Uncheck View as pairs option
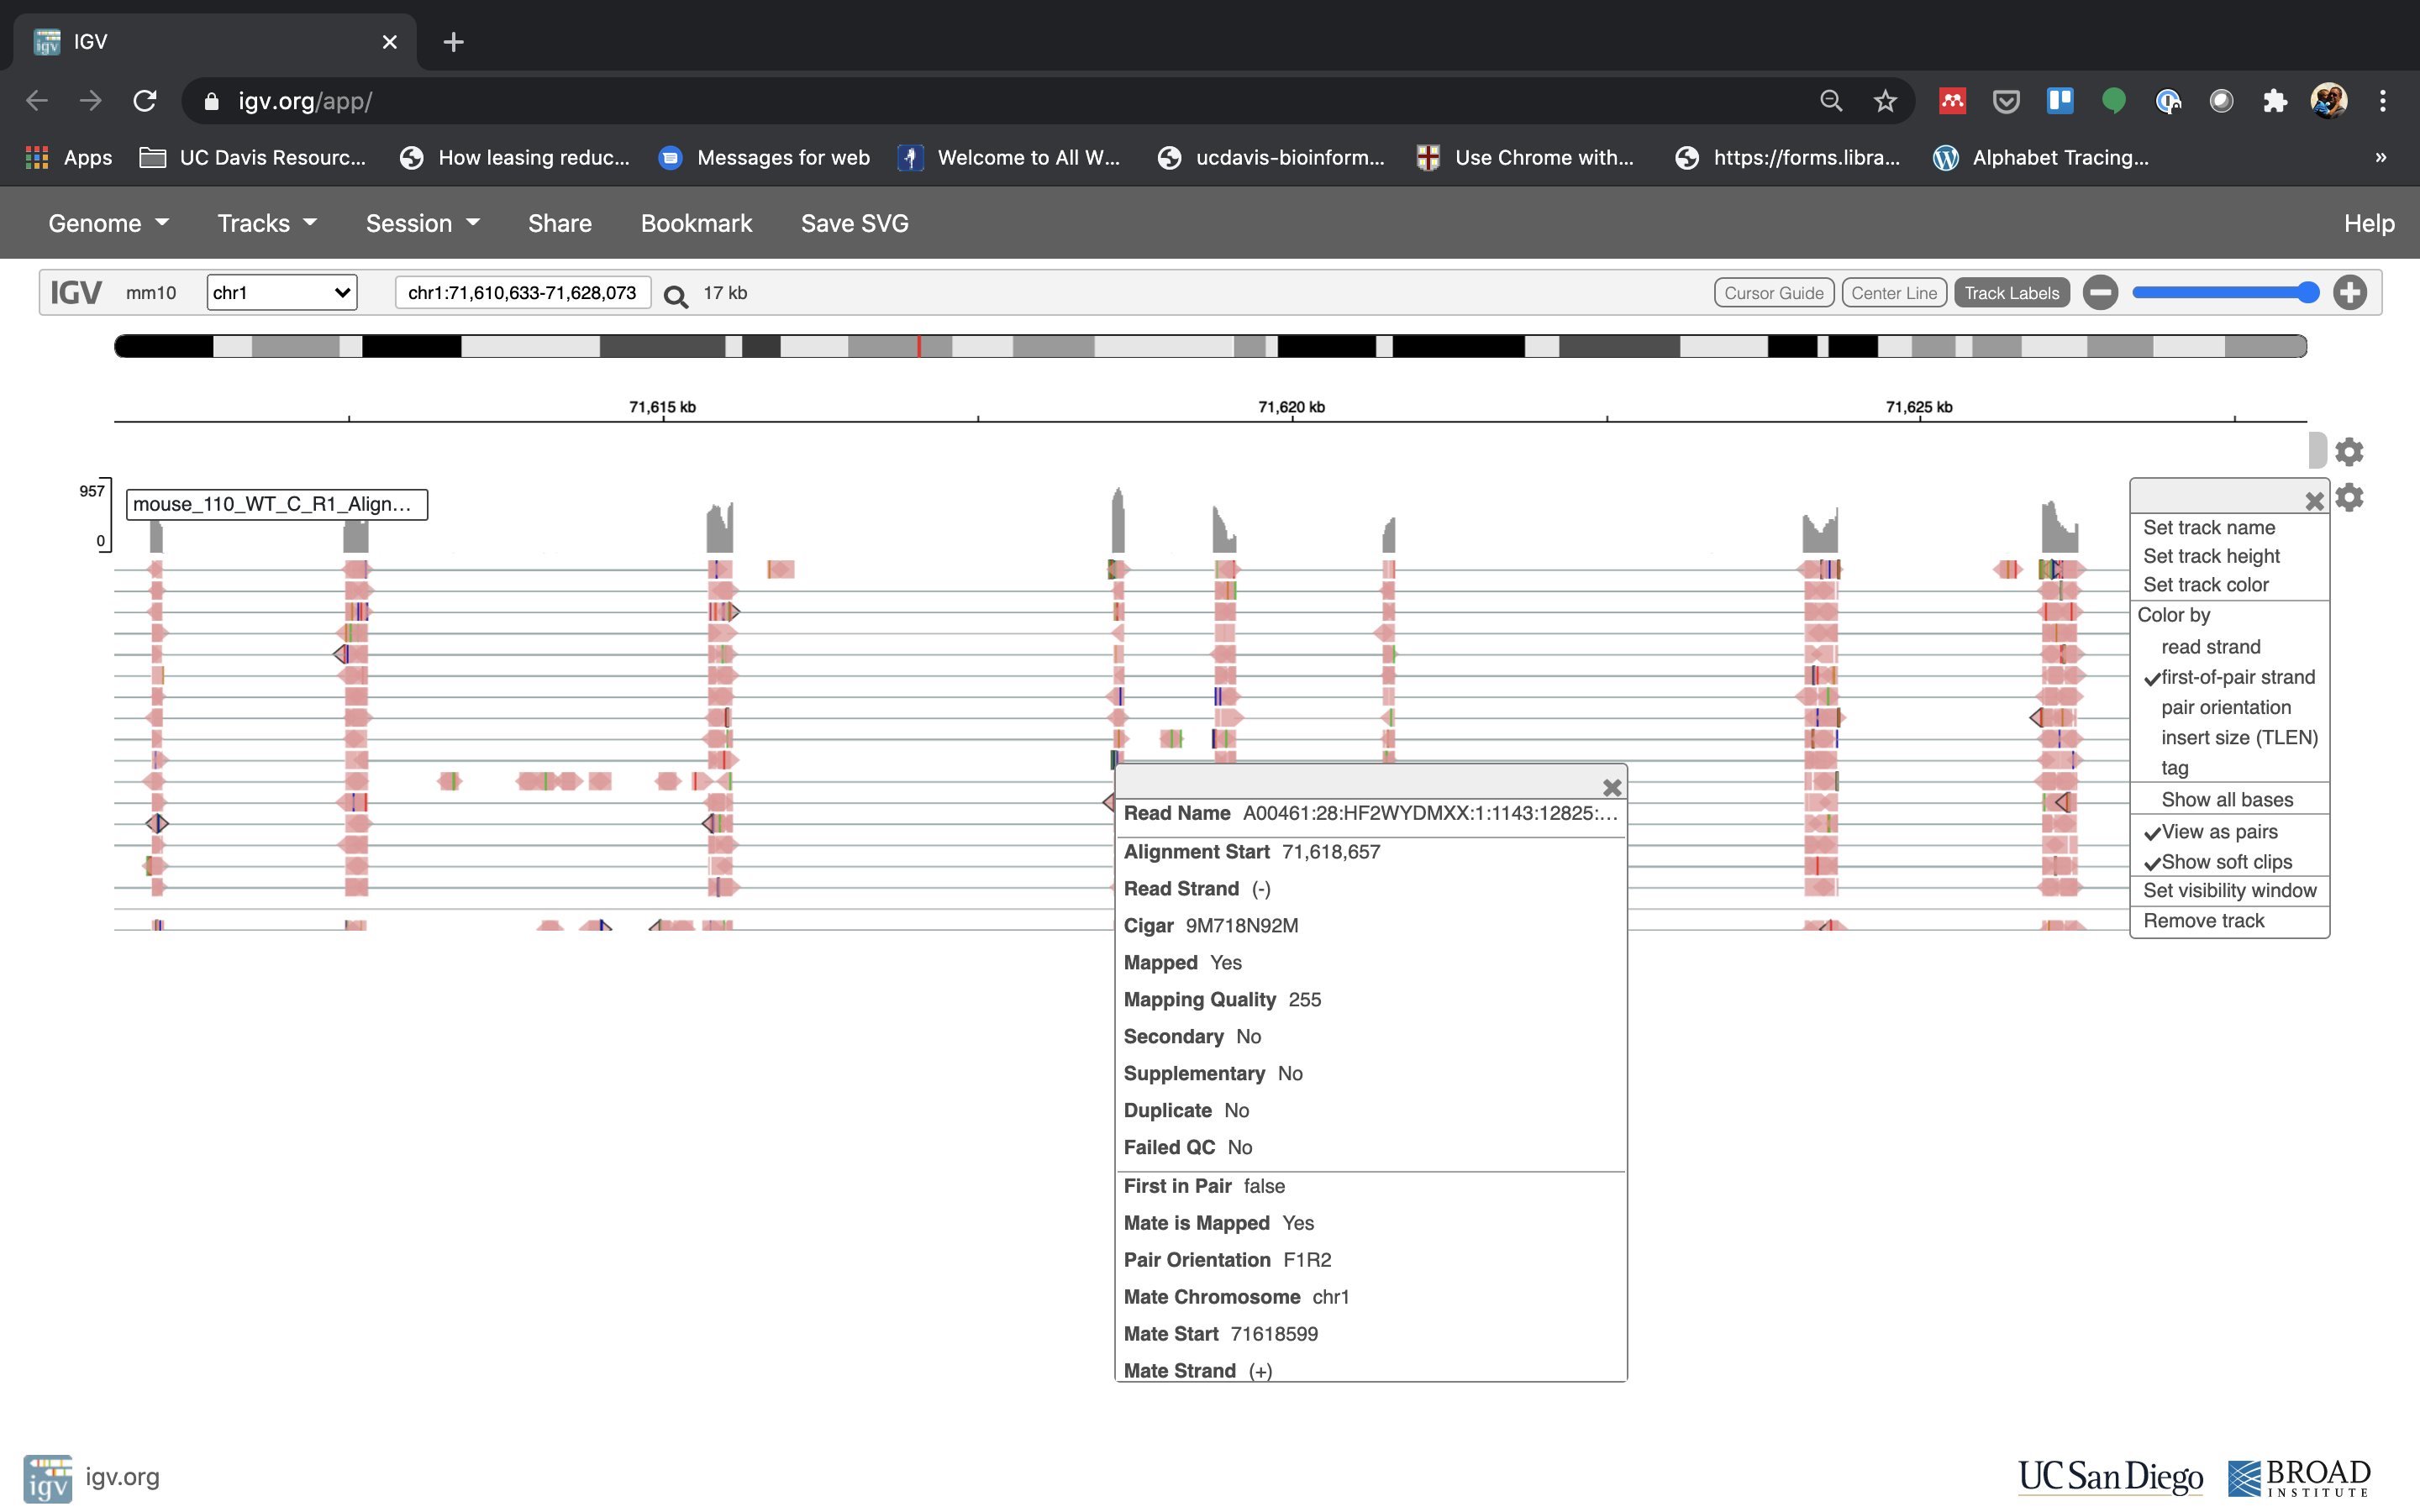This screenshot has width=2420, height=1512. pos(2218,832)
